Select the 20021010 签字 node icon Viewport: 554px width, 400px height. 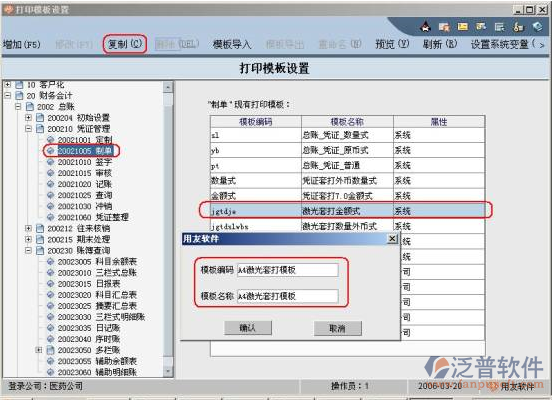51,162
